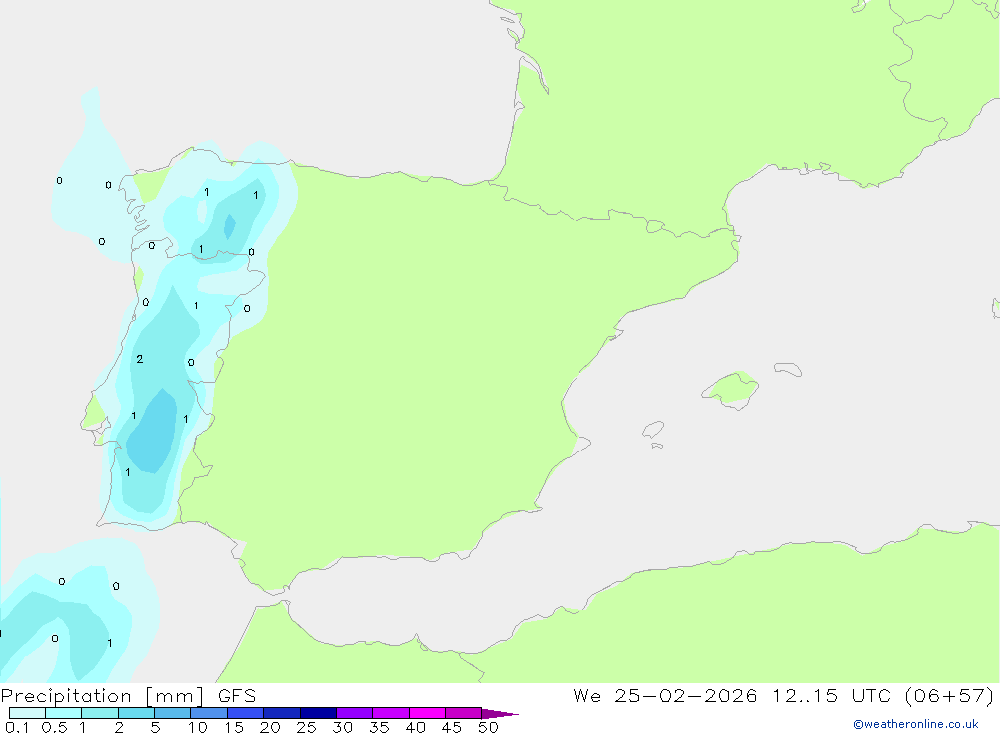
Task: Click the '15' legend scale label
Action: (234, 727)
